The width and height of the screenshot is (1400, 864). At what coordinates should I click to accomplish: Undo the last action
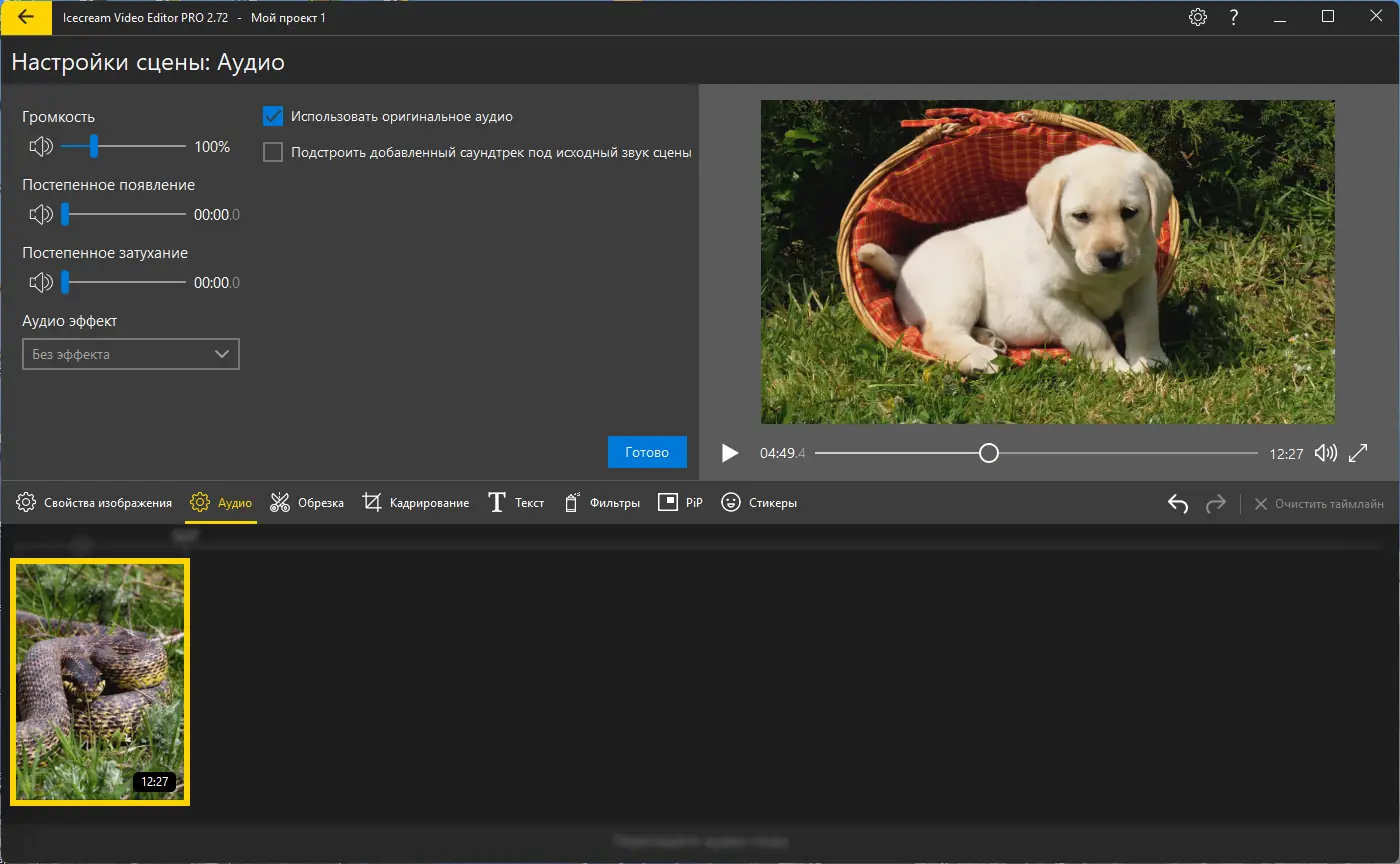click(1178, 504)
